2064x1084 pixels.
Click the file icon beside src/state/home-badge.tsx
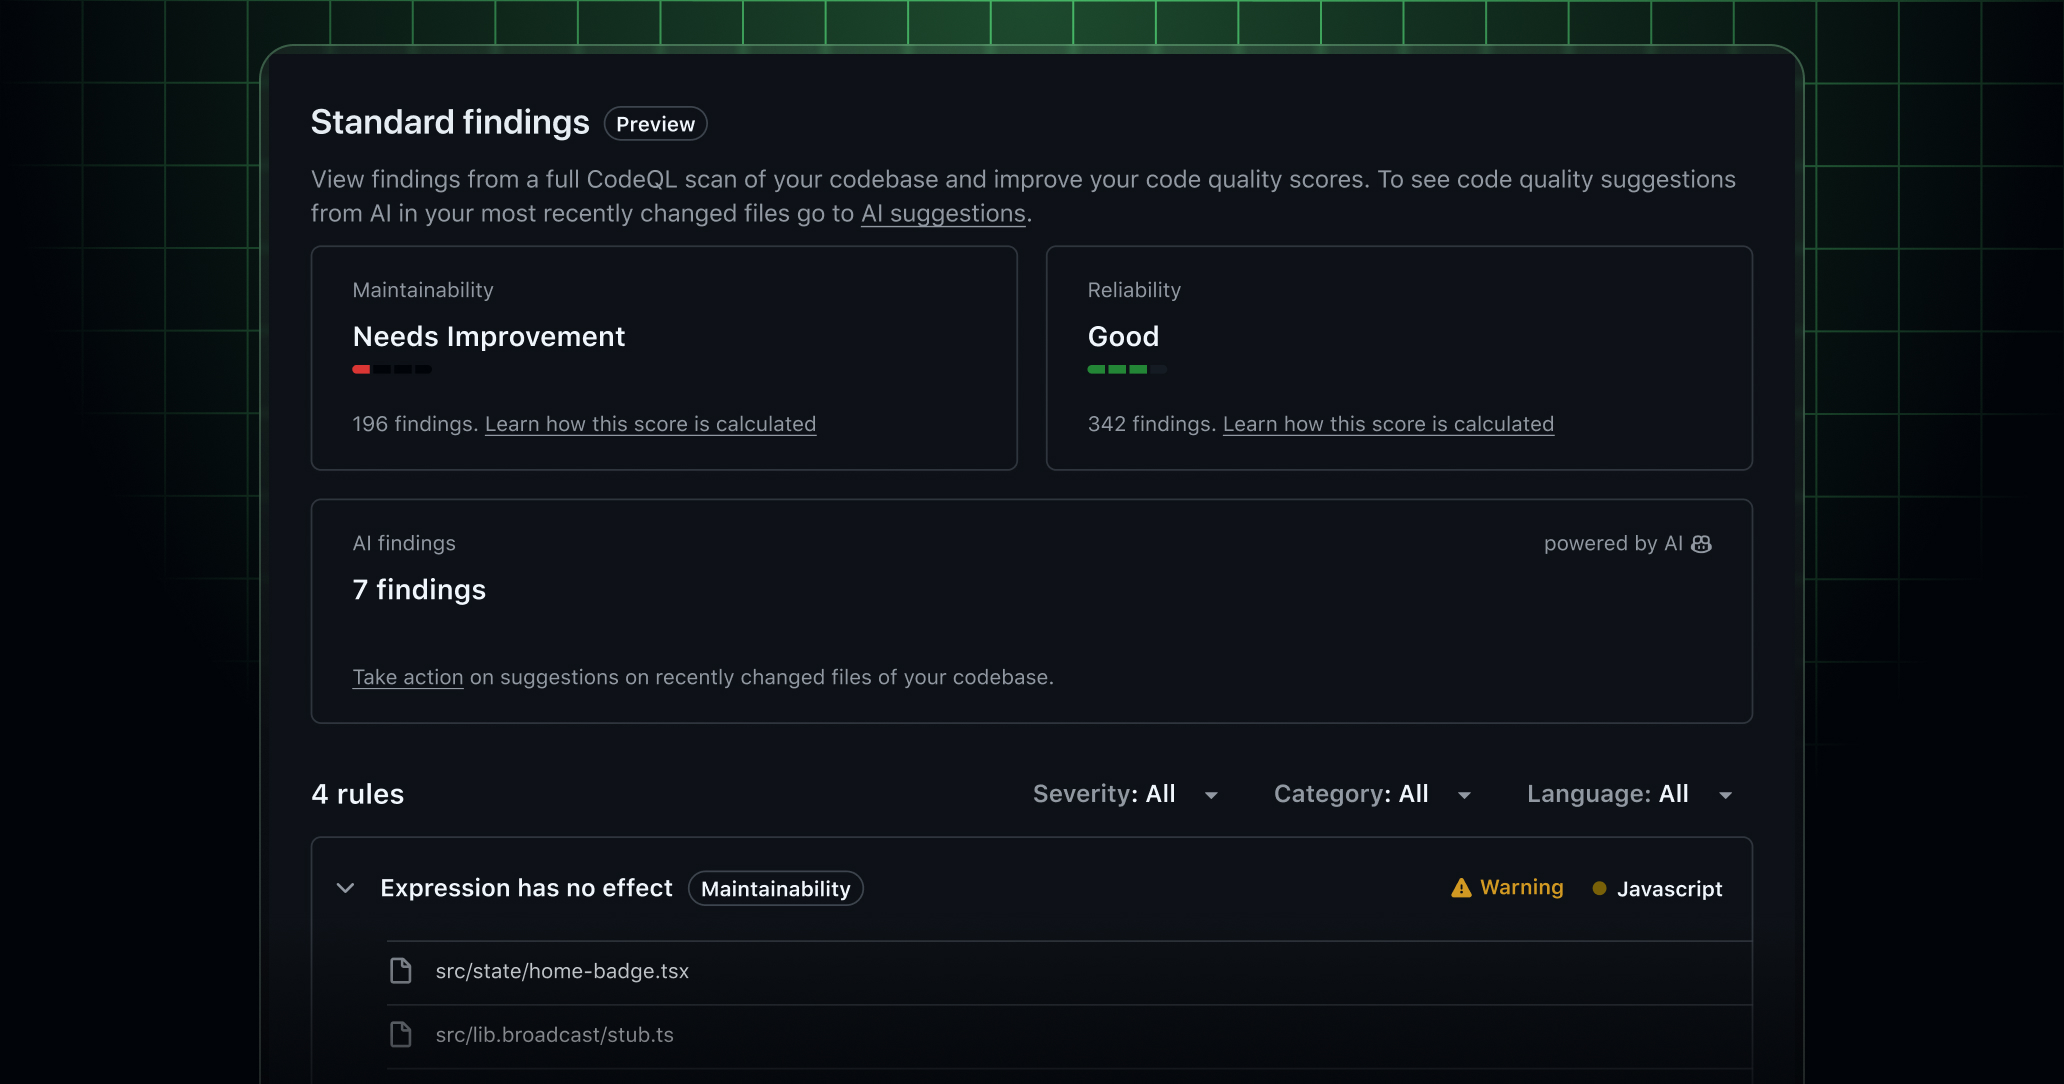point(401,970)
